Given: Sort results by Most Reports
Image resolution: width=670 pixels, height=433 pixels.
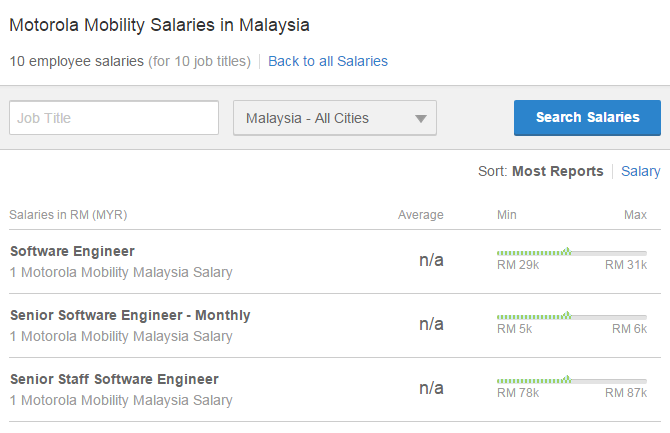Looking at the screenshot, I should (558, 171).
